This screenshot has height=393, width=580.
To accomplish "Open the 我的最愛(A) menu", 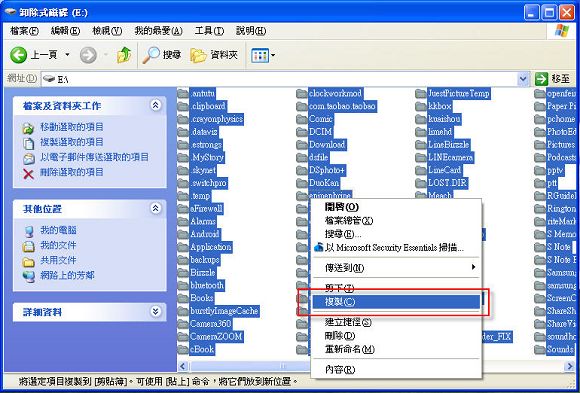I will [158, 31].
